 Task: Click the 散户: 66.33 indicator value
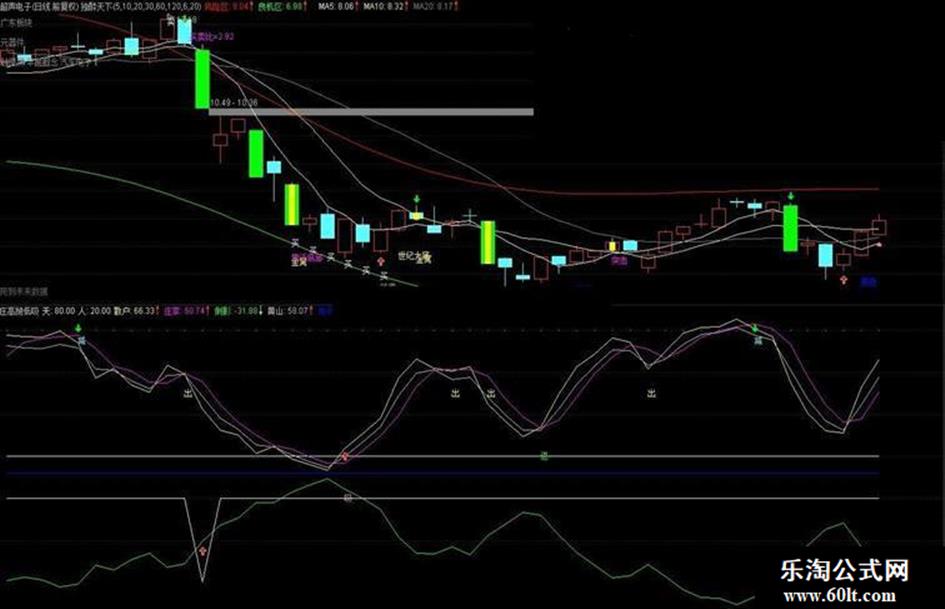[x=136, y=311]
